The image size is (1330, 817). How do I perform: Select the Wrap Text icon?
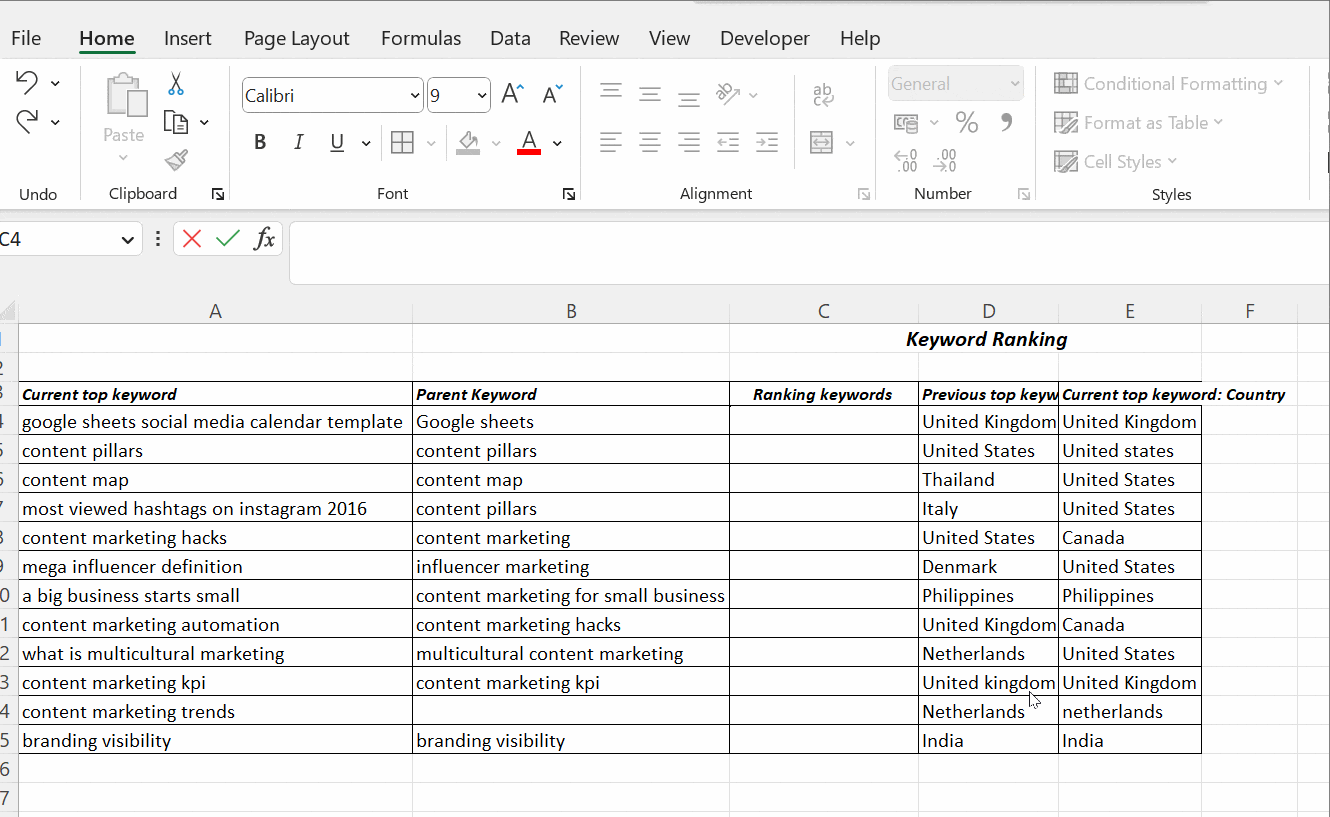[823, 93]
